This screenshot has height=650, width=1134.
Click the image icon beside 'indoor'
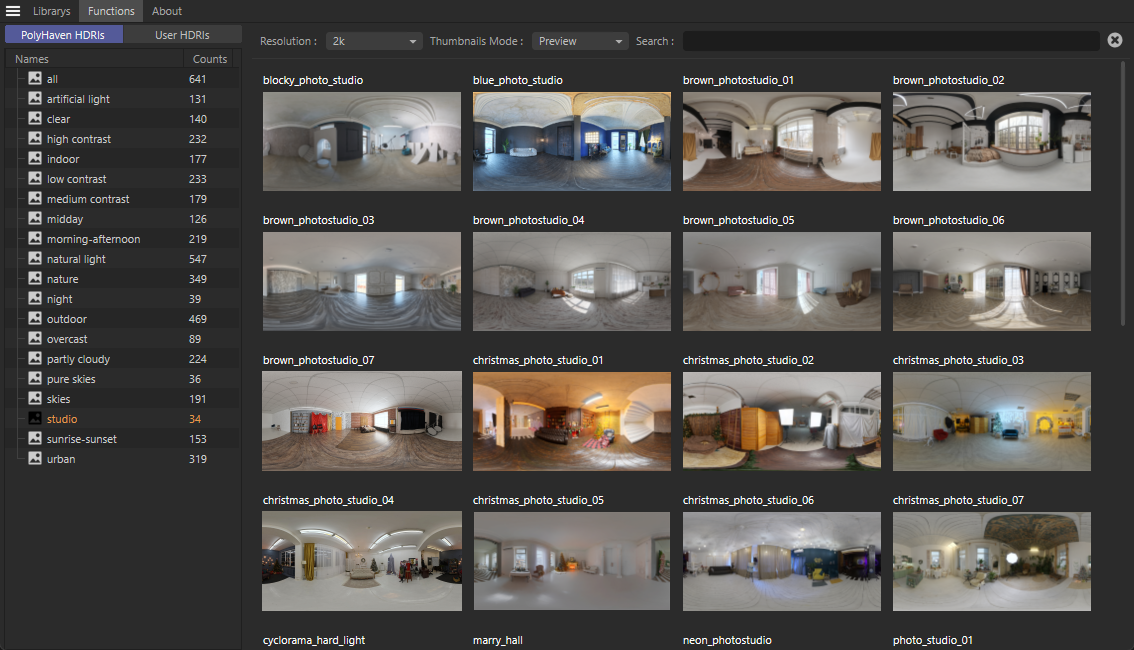(35, 158)
